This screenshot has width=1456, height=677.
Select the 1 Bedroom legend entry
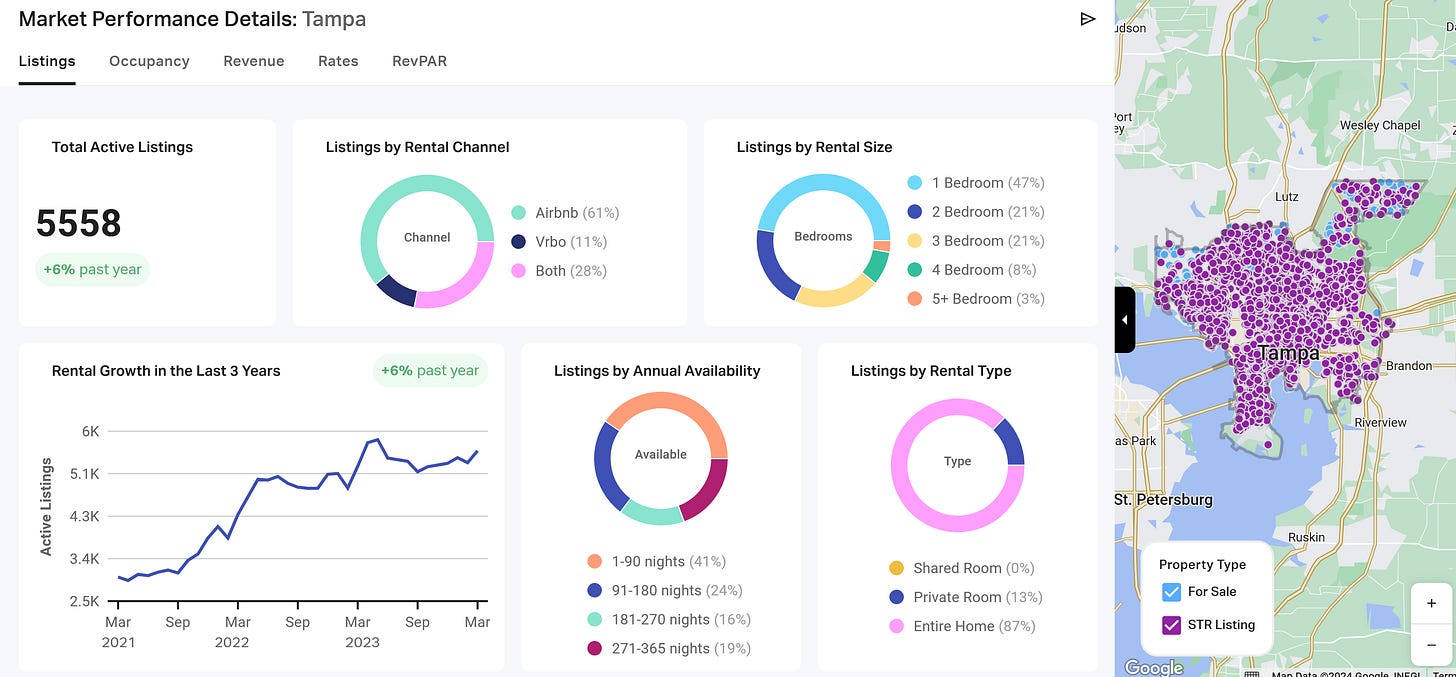pyautogui.click(x=975, y=183)
